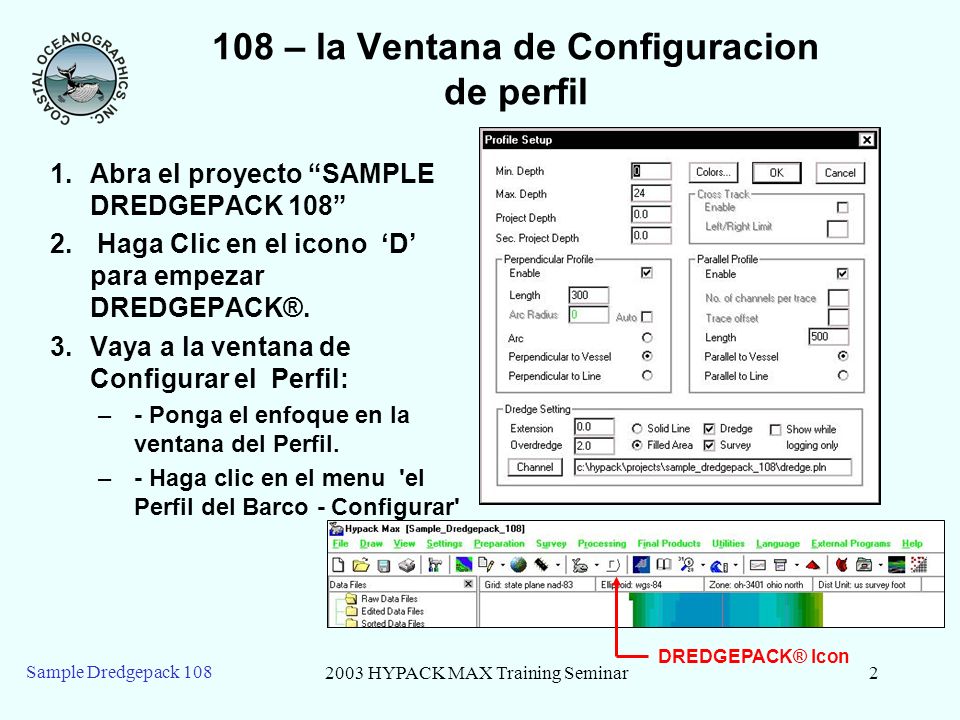Select Raw Data Files tree folder
Screen dimensions: 960x720
(381, 598)
